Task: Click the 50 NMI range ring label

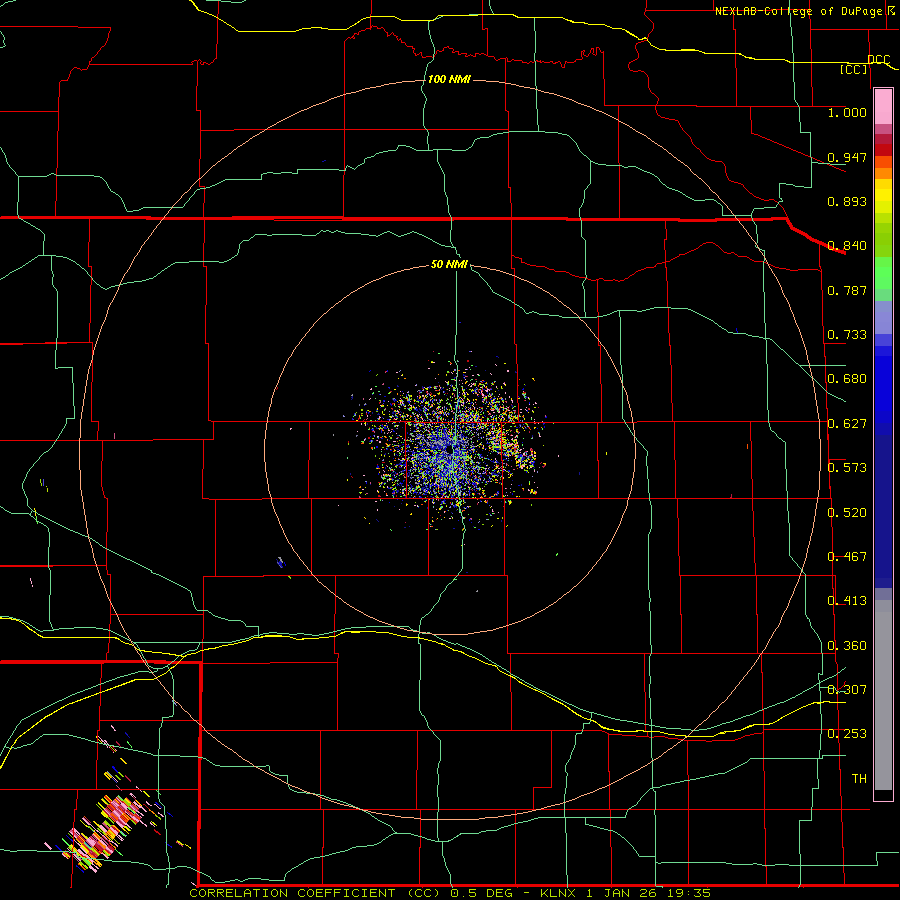Action: click(449, 264)
